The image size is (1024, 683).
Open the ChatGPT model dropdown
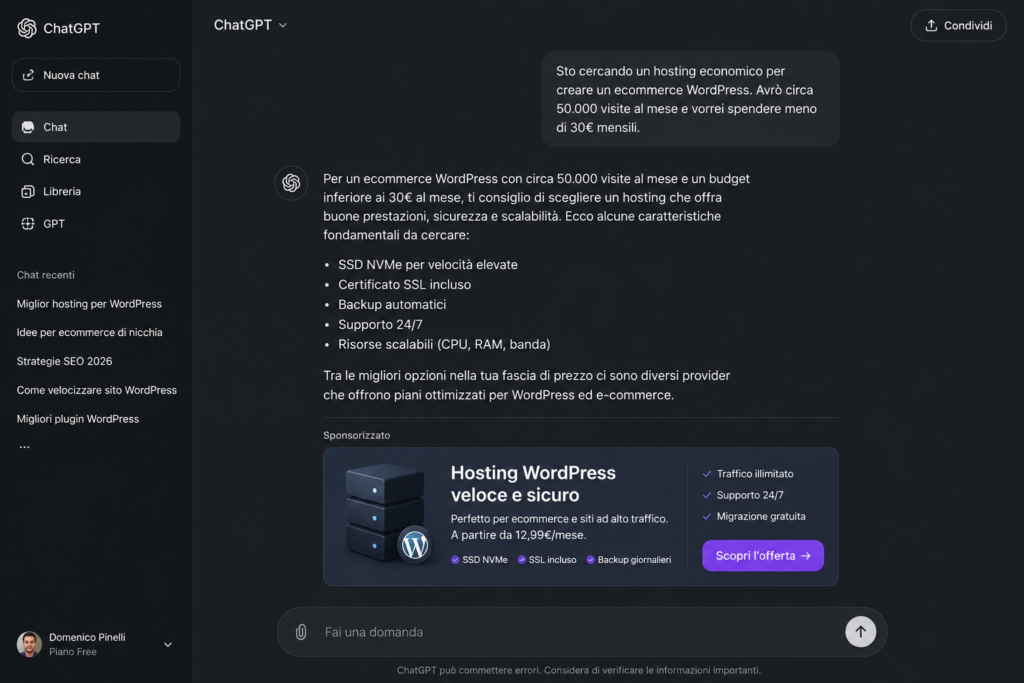coord(250,25)
